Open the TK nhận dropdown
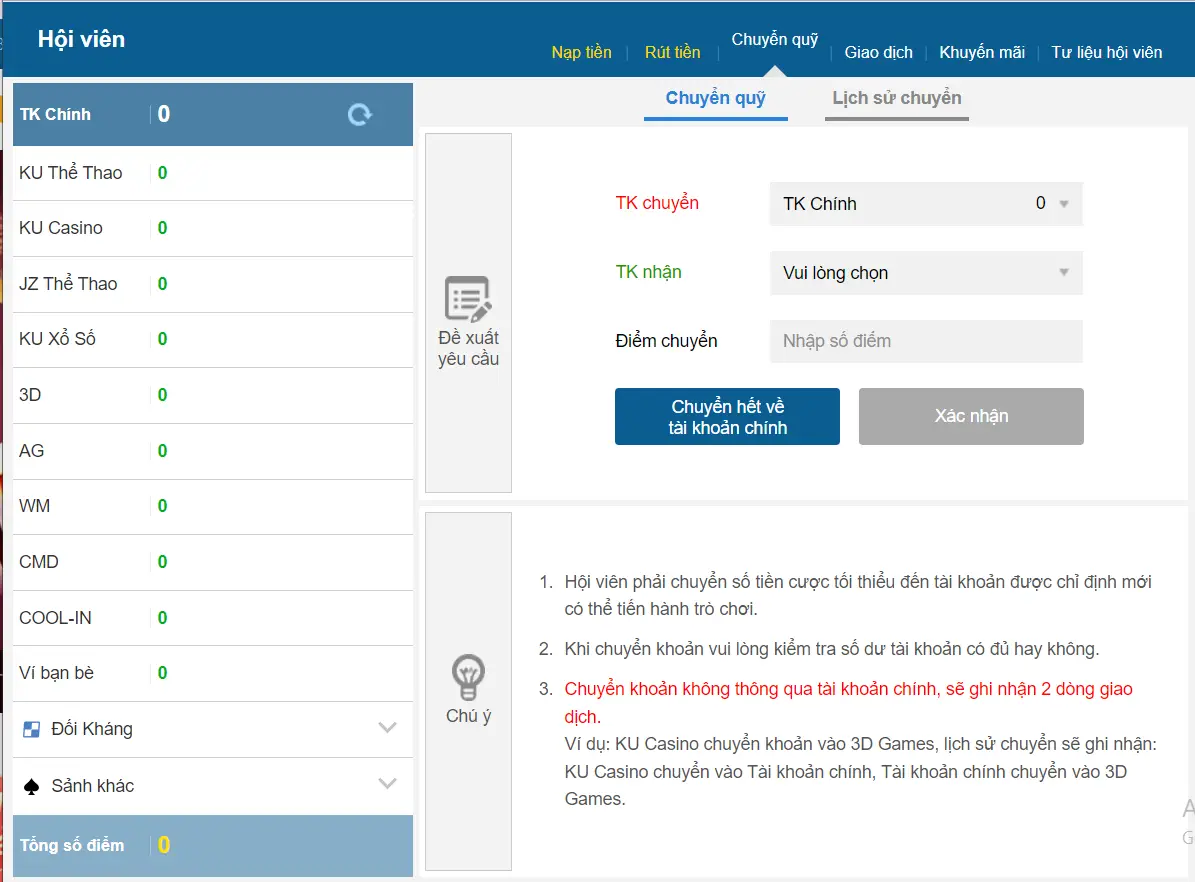The height and width of the screenshot is (882, 1195). [x=925, y=272]
